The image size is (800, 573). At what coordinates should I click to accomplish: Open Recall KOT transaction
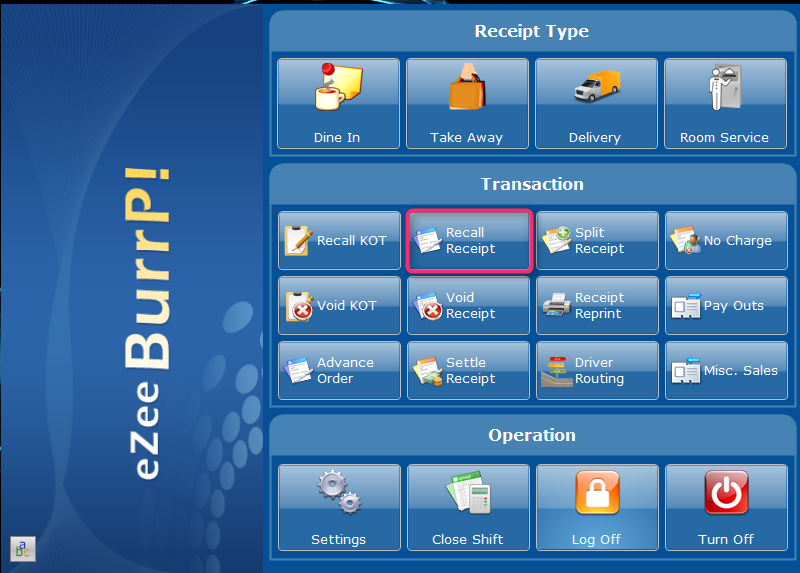click(x=339, y=240)
